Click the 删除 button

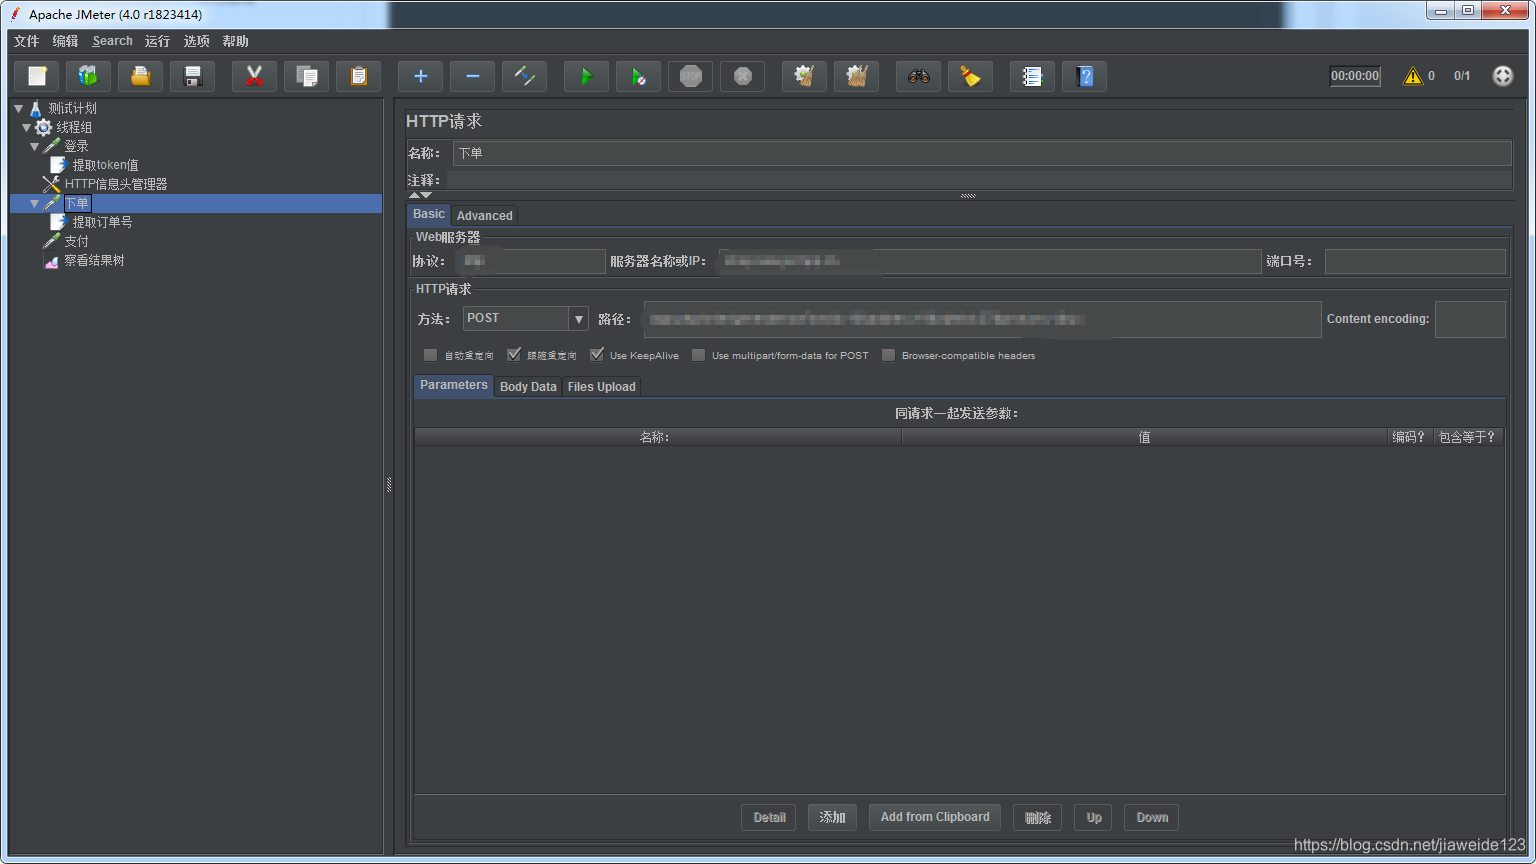click(1038, 817)
